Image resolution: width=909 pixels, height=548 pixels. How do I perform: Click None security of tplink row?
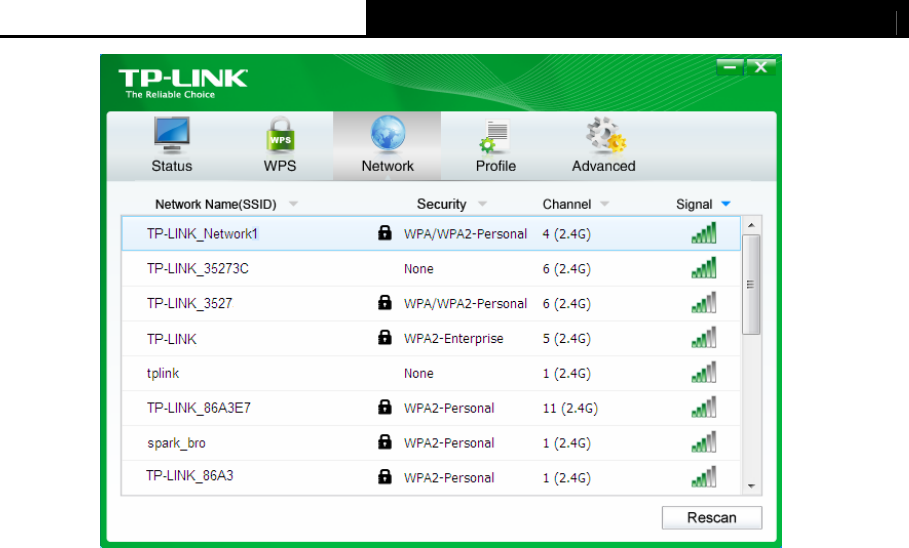[x=419, y=373]
